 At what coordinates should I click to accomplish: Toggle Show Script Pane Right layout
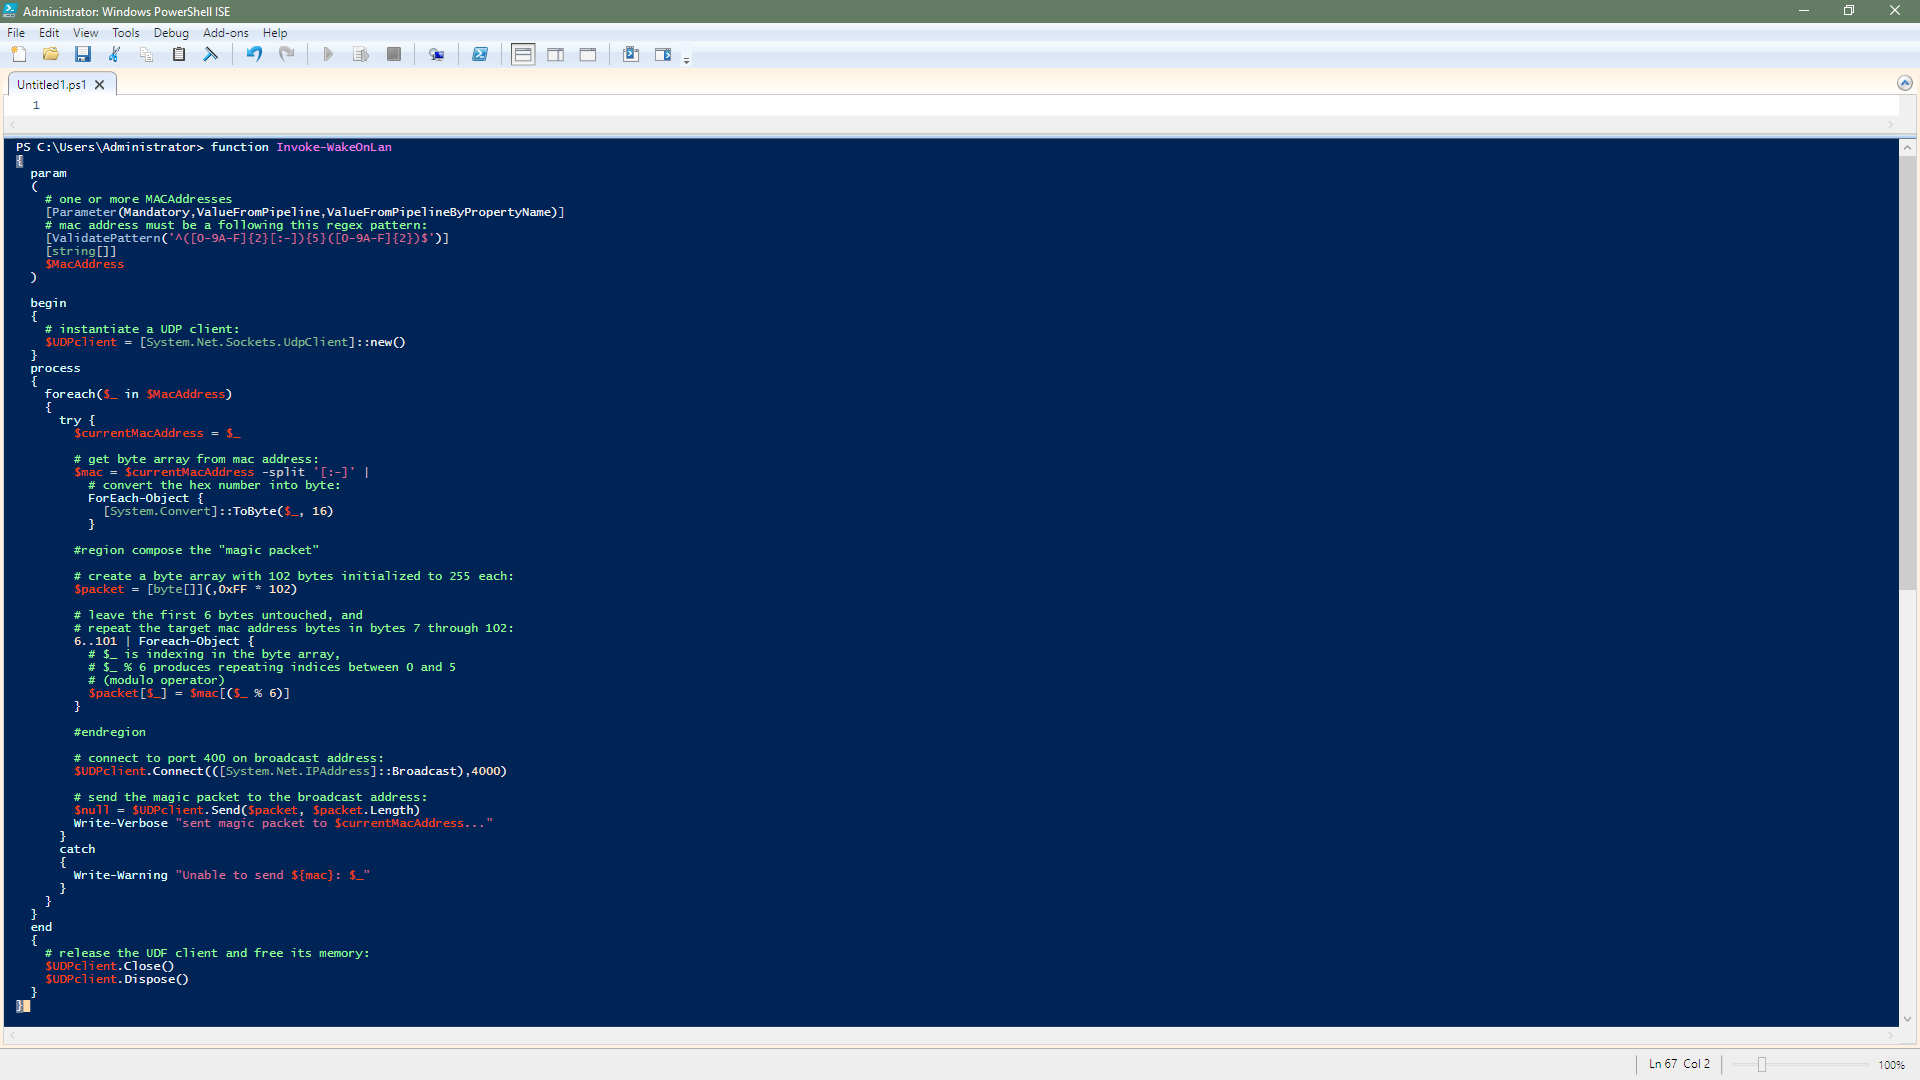[556, 54]
